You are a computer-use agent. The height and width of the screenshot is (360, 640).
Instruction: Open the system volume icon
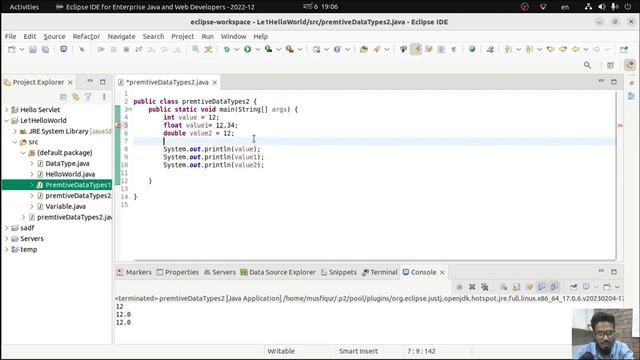602,7
